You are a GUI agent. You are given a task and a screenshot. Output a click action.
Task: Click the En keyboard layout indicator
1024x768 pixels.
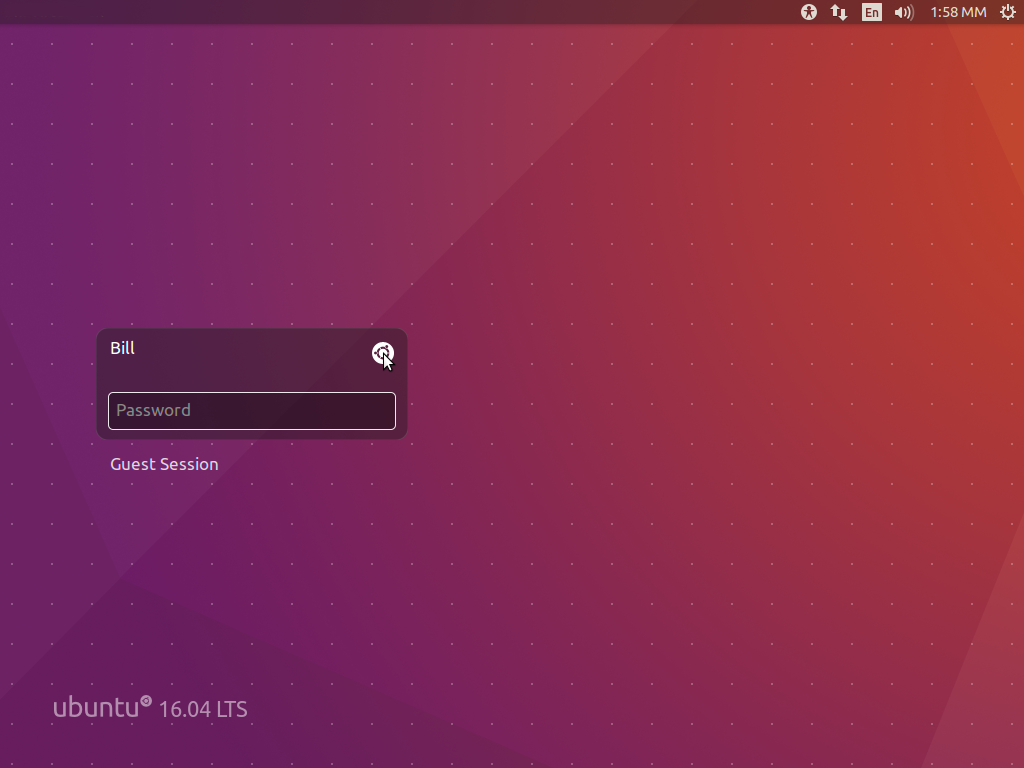(872, 12)
